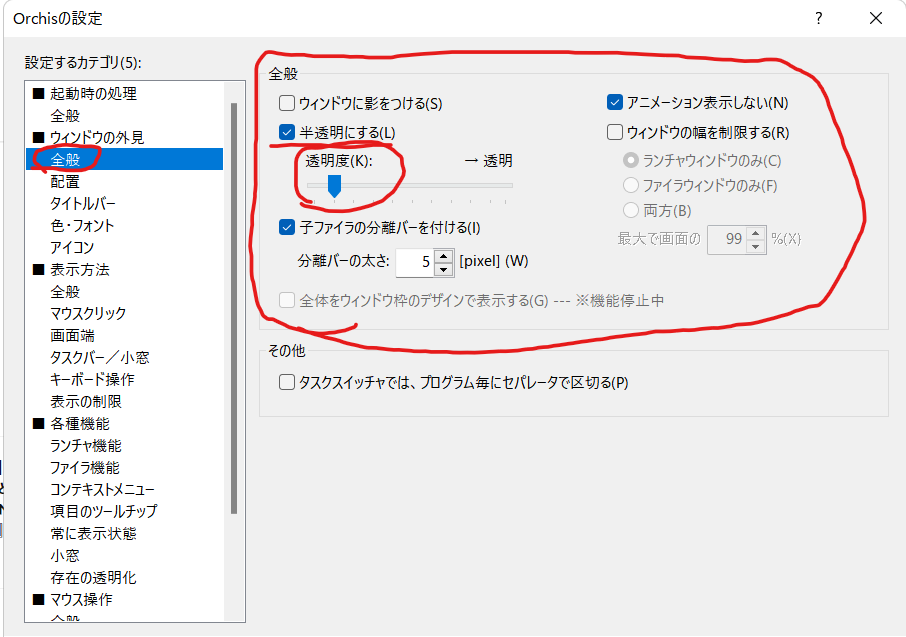The width and height of the screenshot is (906, 637).
Task: Select highlighted 全般 under ウィンドウの外見
Action: click(124, 159)
